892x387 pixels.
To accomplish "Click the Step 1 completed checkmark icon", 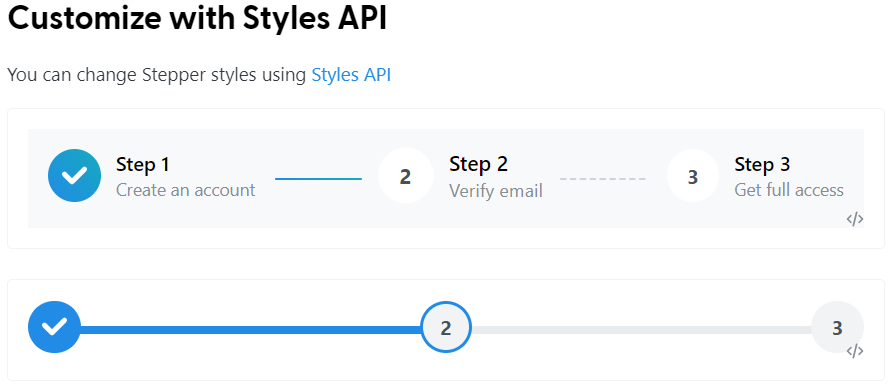I will (75, 176).
